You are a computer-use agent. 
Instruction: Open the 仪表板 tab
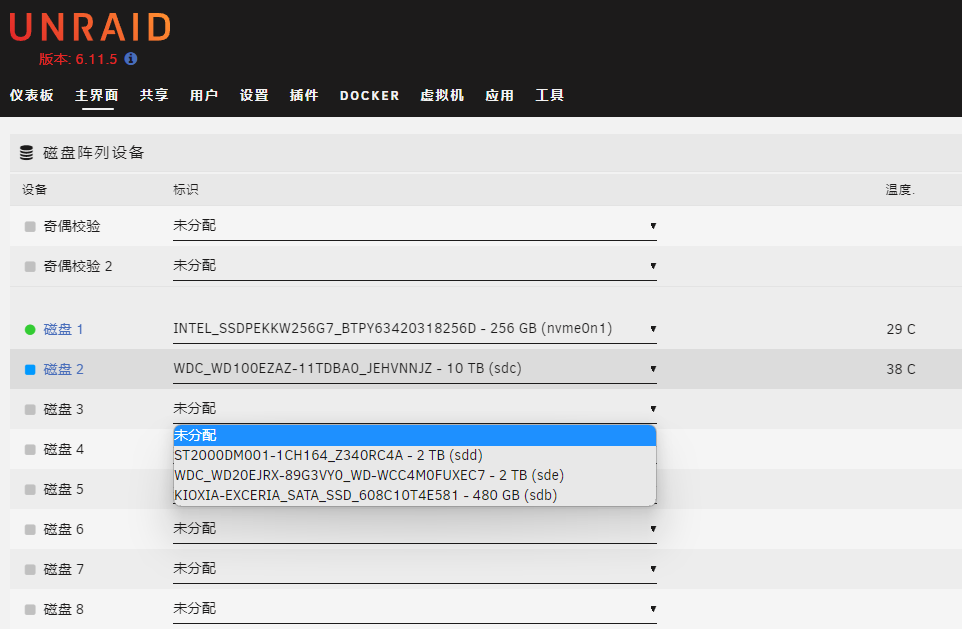(x=31, y=96)
